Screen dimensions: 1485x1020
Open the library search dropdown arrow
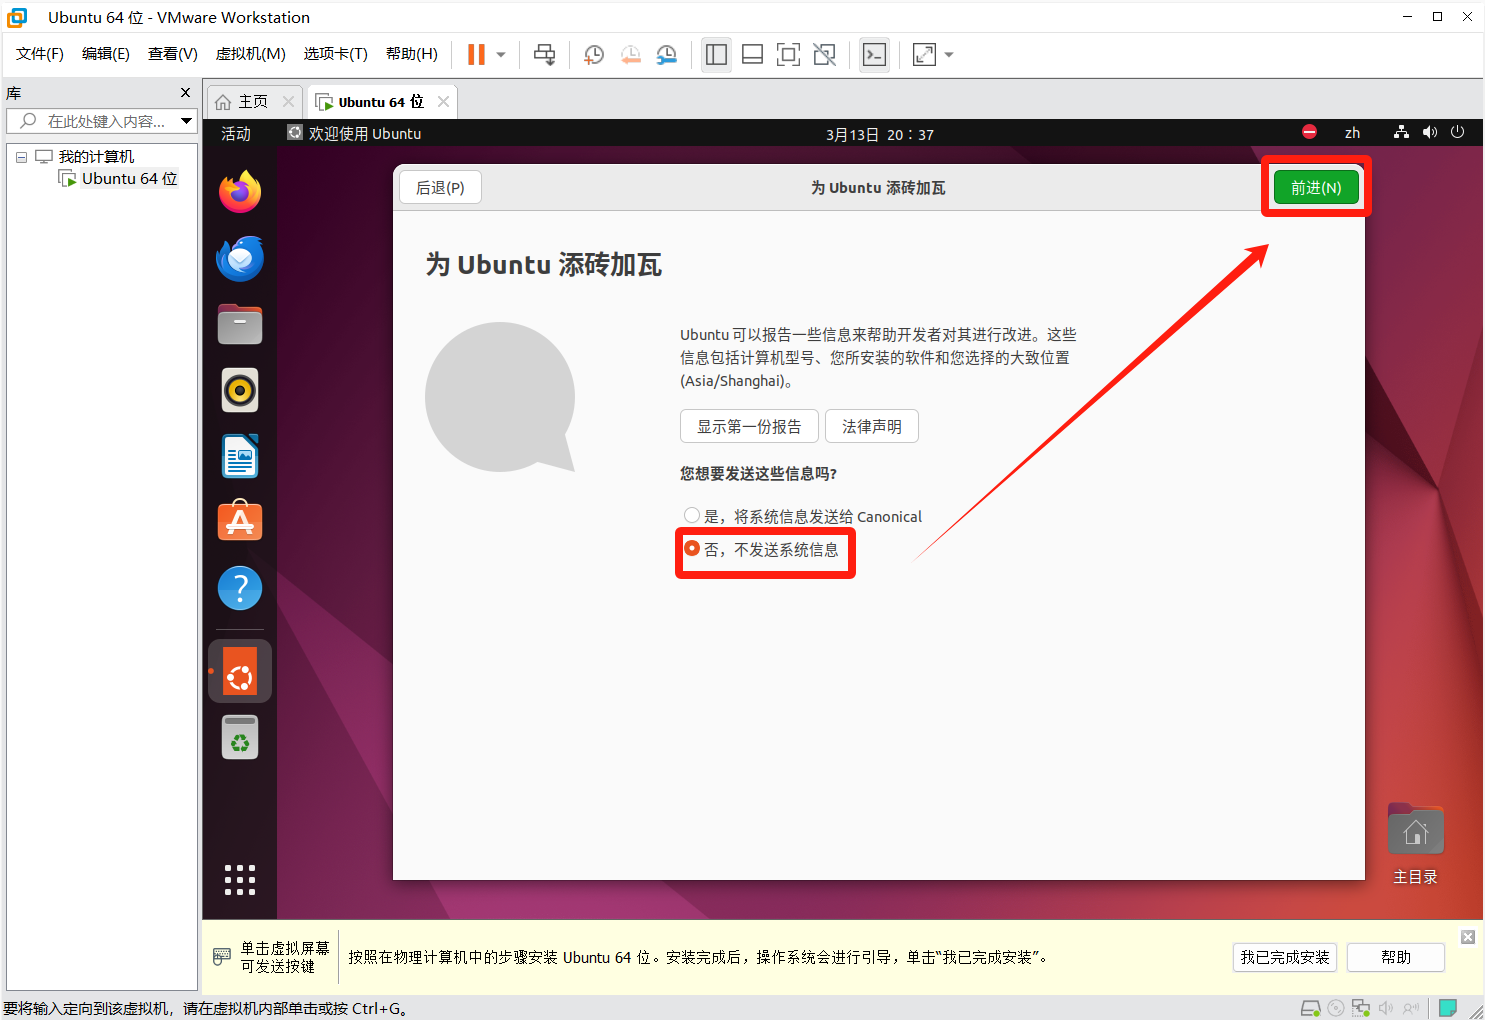tap(186, 121)
